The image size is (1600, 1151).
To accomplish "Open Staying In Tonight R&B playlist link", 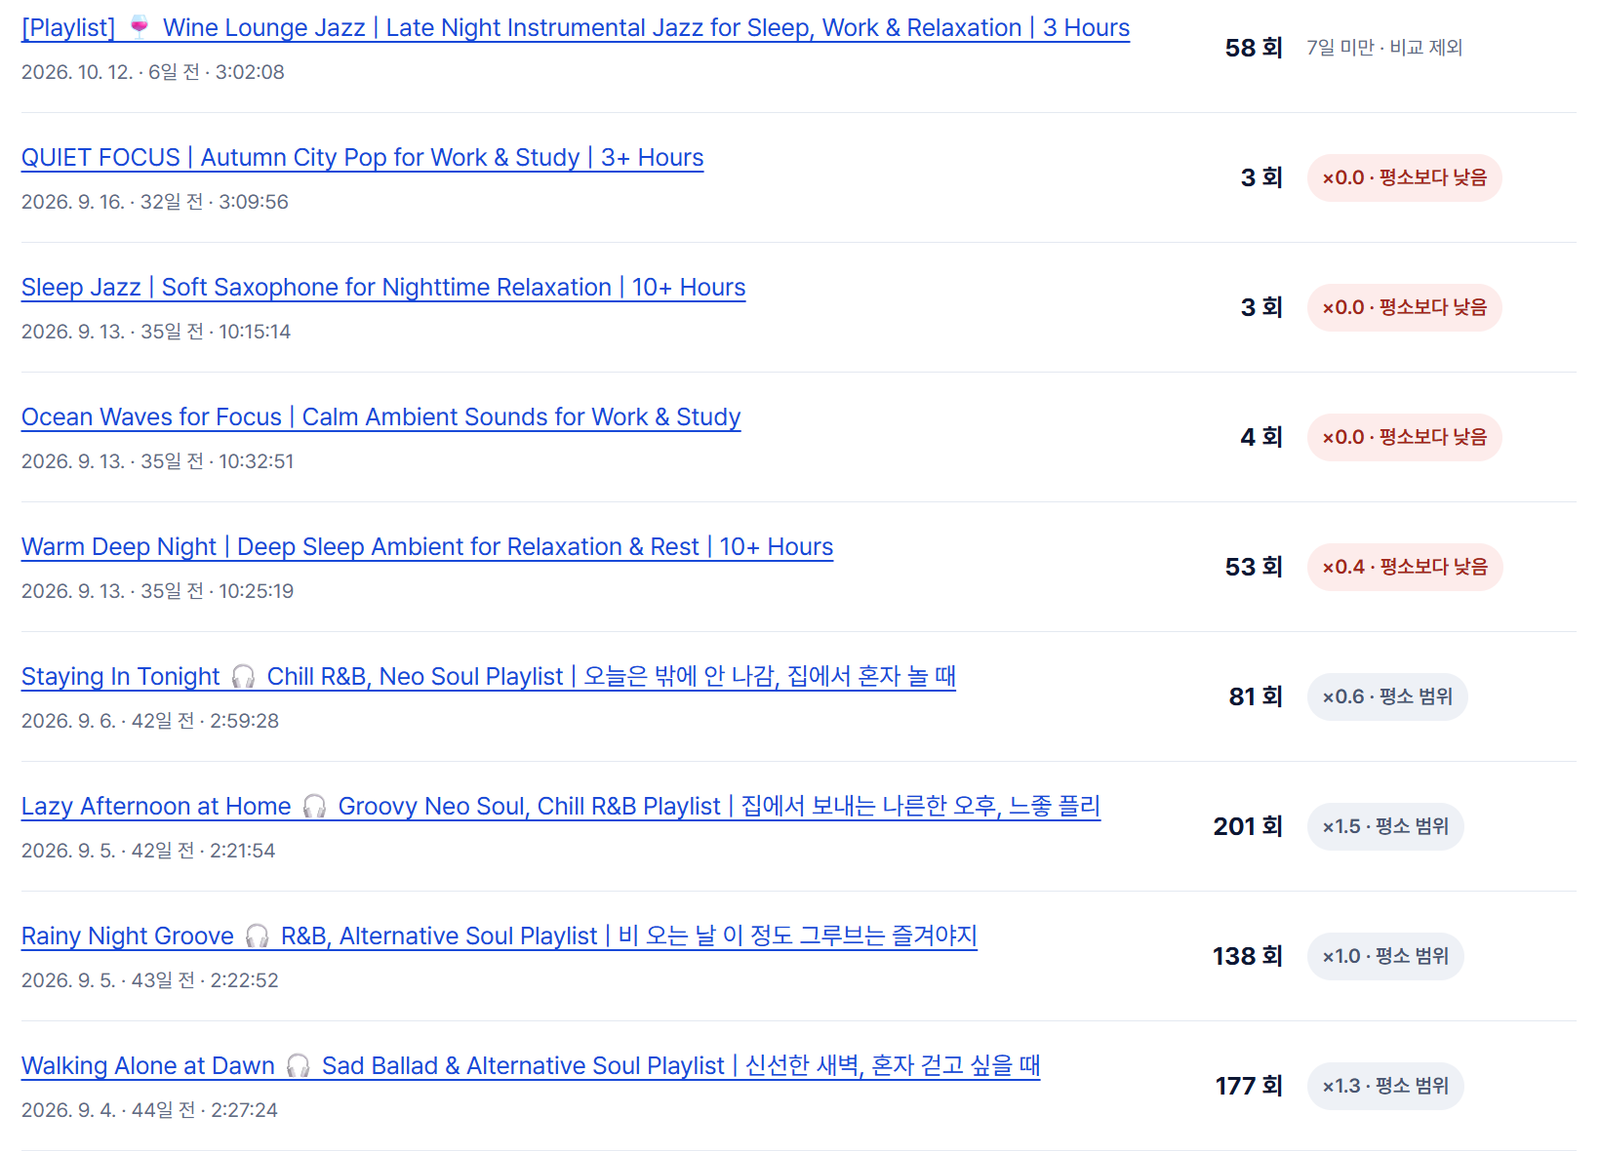I will coord(488,677).
